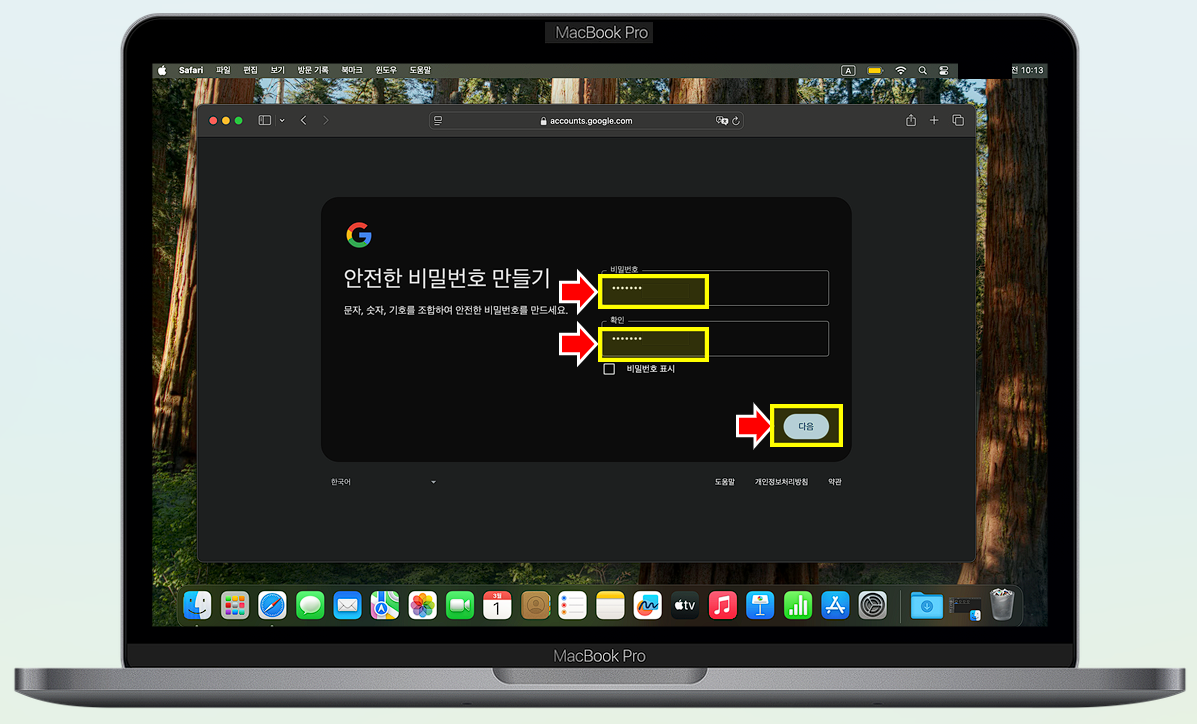Viewport: 1197px width, 724px height.
Task: Open Apple TV from the Dock
Action: pyautogui.click(x=685, y=606)
